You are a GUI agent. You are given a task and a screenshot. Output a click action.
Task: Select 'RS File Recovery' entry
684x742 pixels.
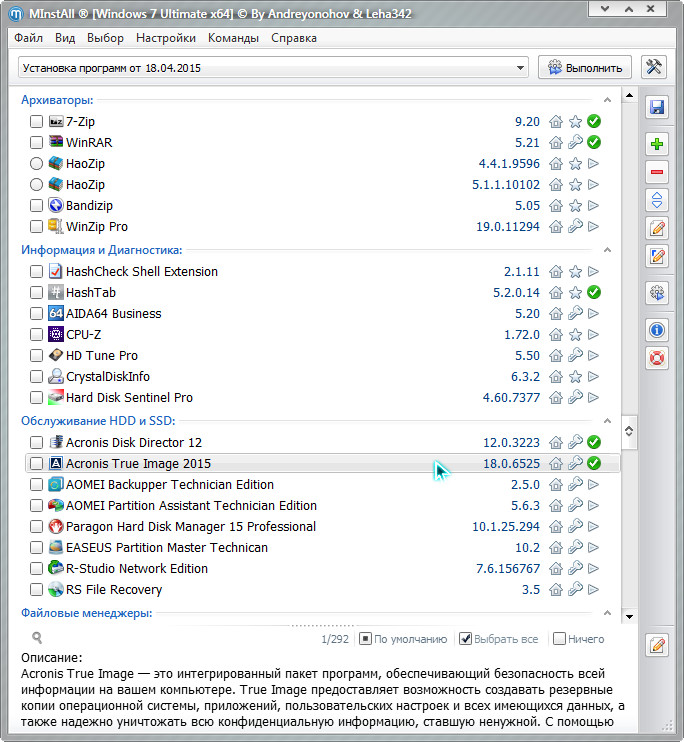[114, 590]
